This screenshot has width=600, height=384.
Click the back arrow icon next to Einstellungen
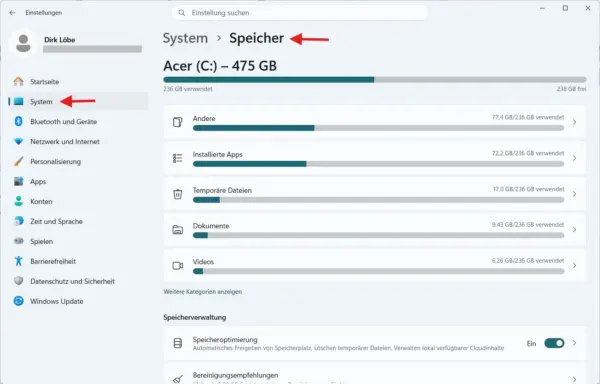click(12, 13)
